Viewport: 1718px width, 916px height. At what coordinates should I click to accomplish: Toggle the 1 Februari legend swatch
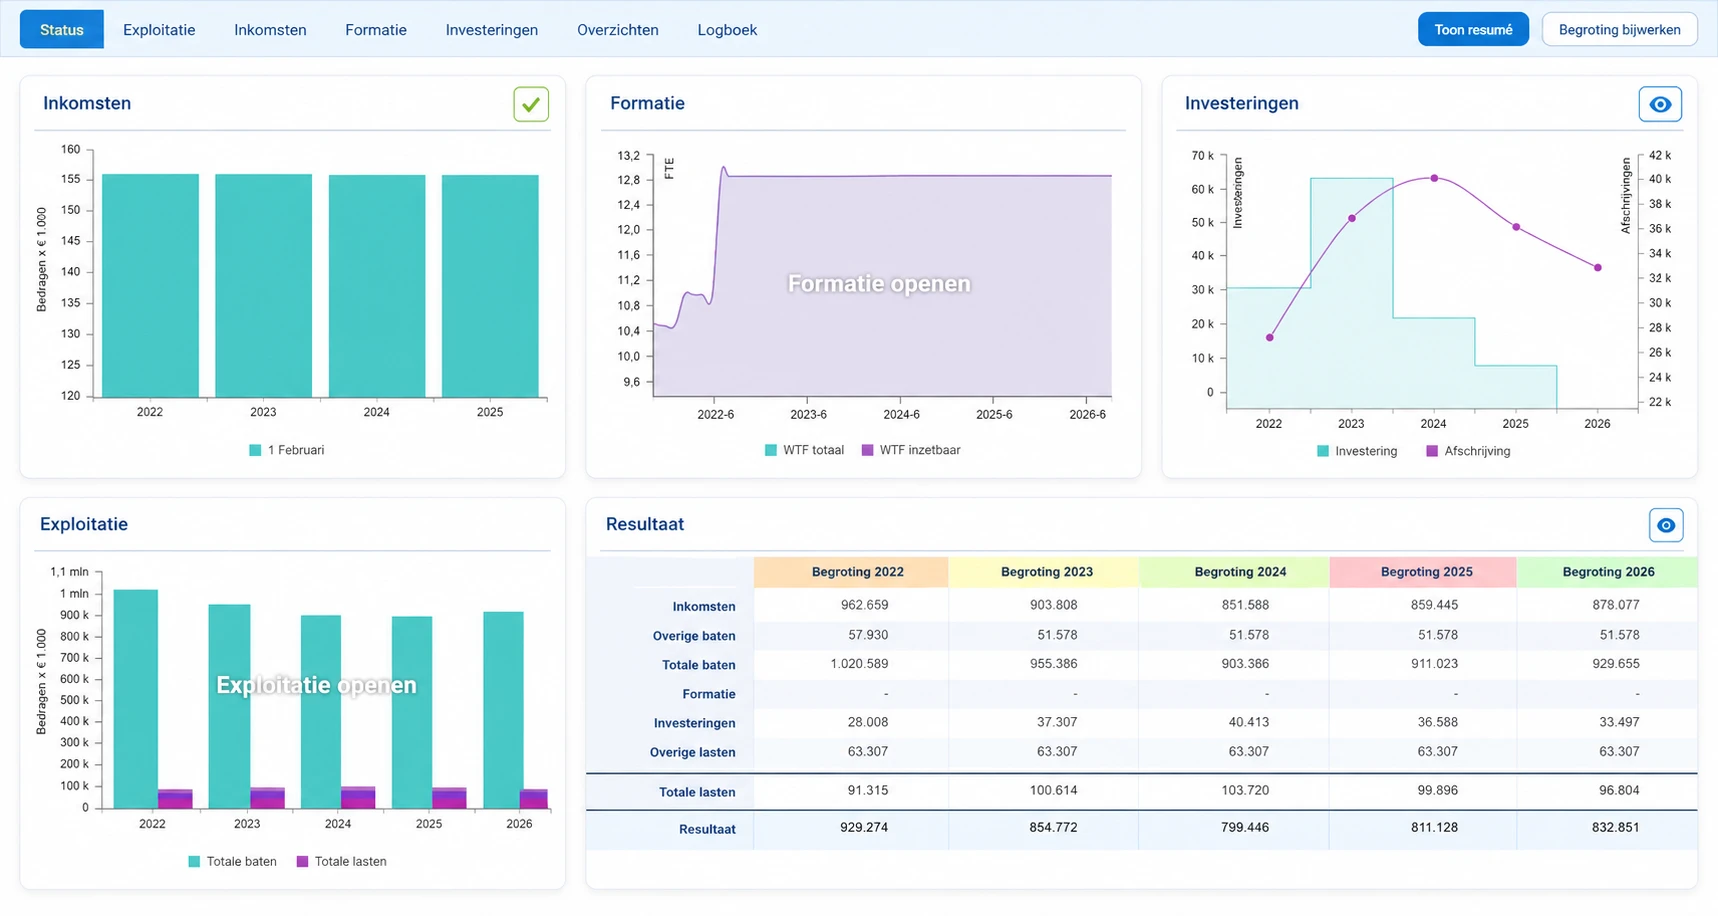point(255,450)
